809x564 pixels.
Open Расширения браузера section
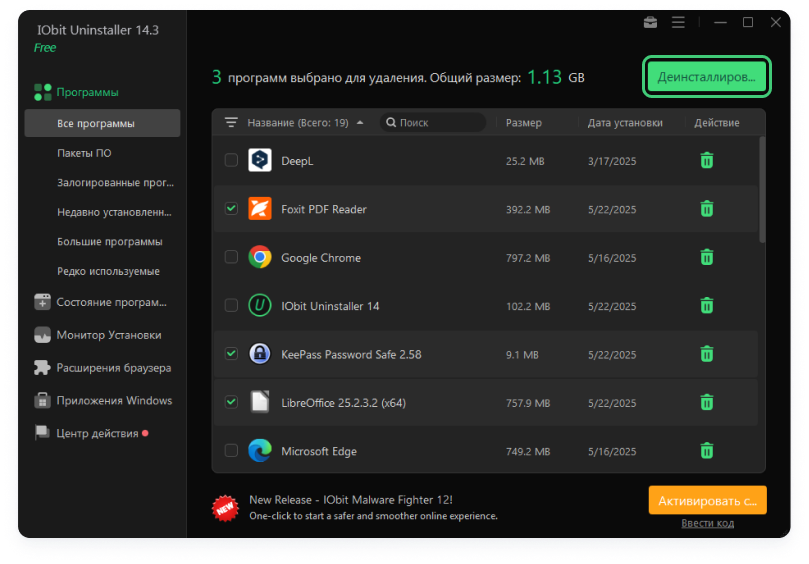coord(114,368)
